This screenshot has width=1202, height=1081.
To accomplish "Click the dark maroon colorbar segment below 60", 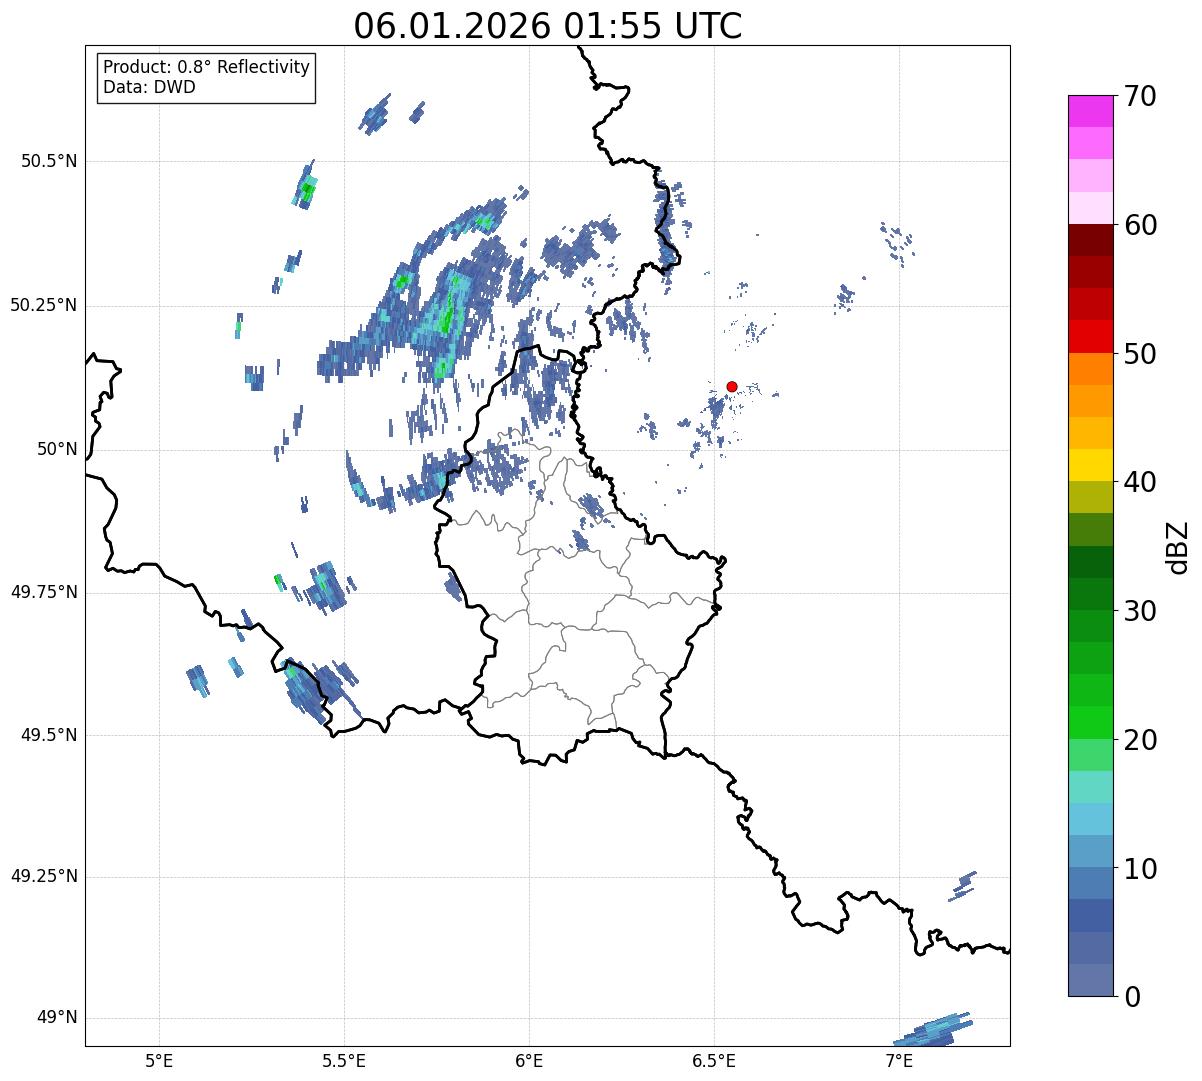I will 1090,241.
